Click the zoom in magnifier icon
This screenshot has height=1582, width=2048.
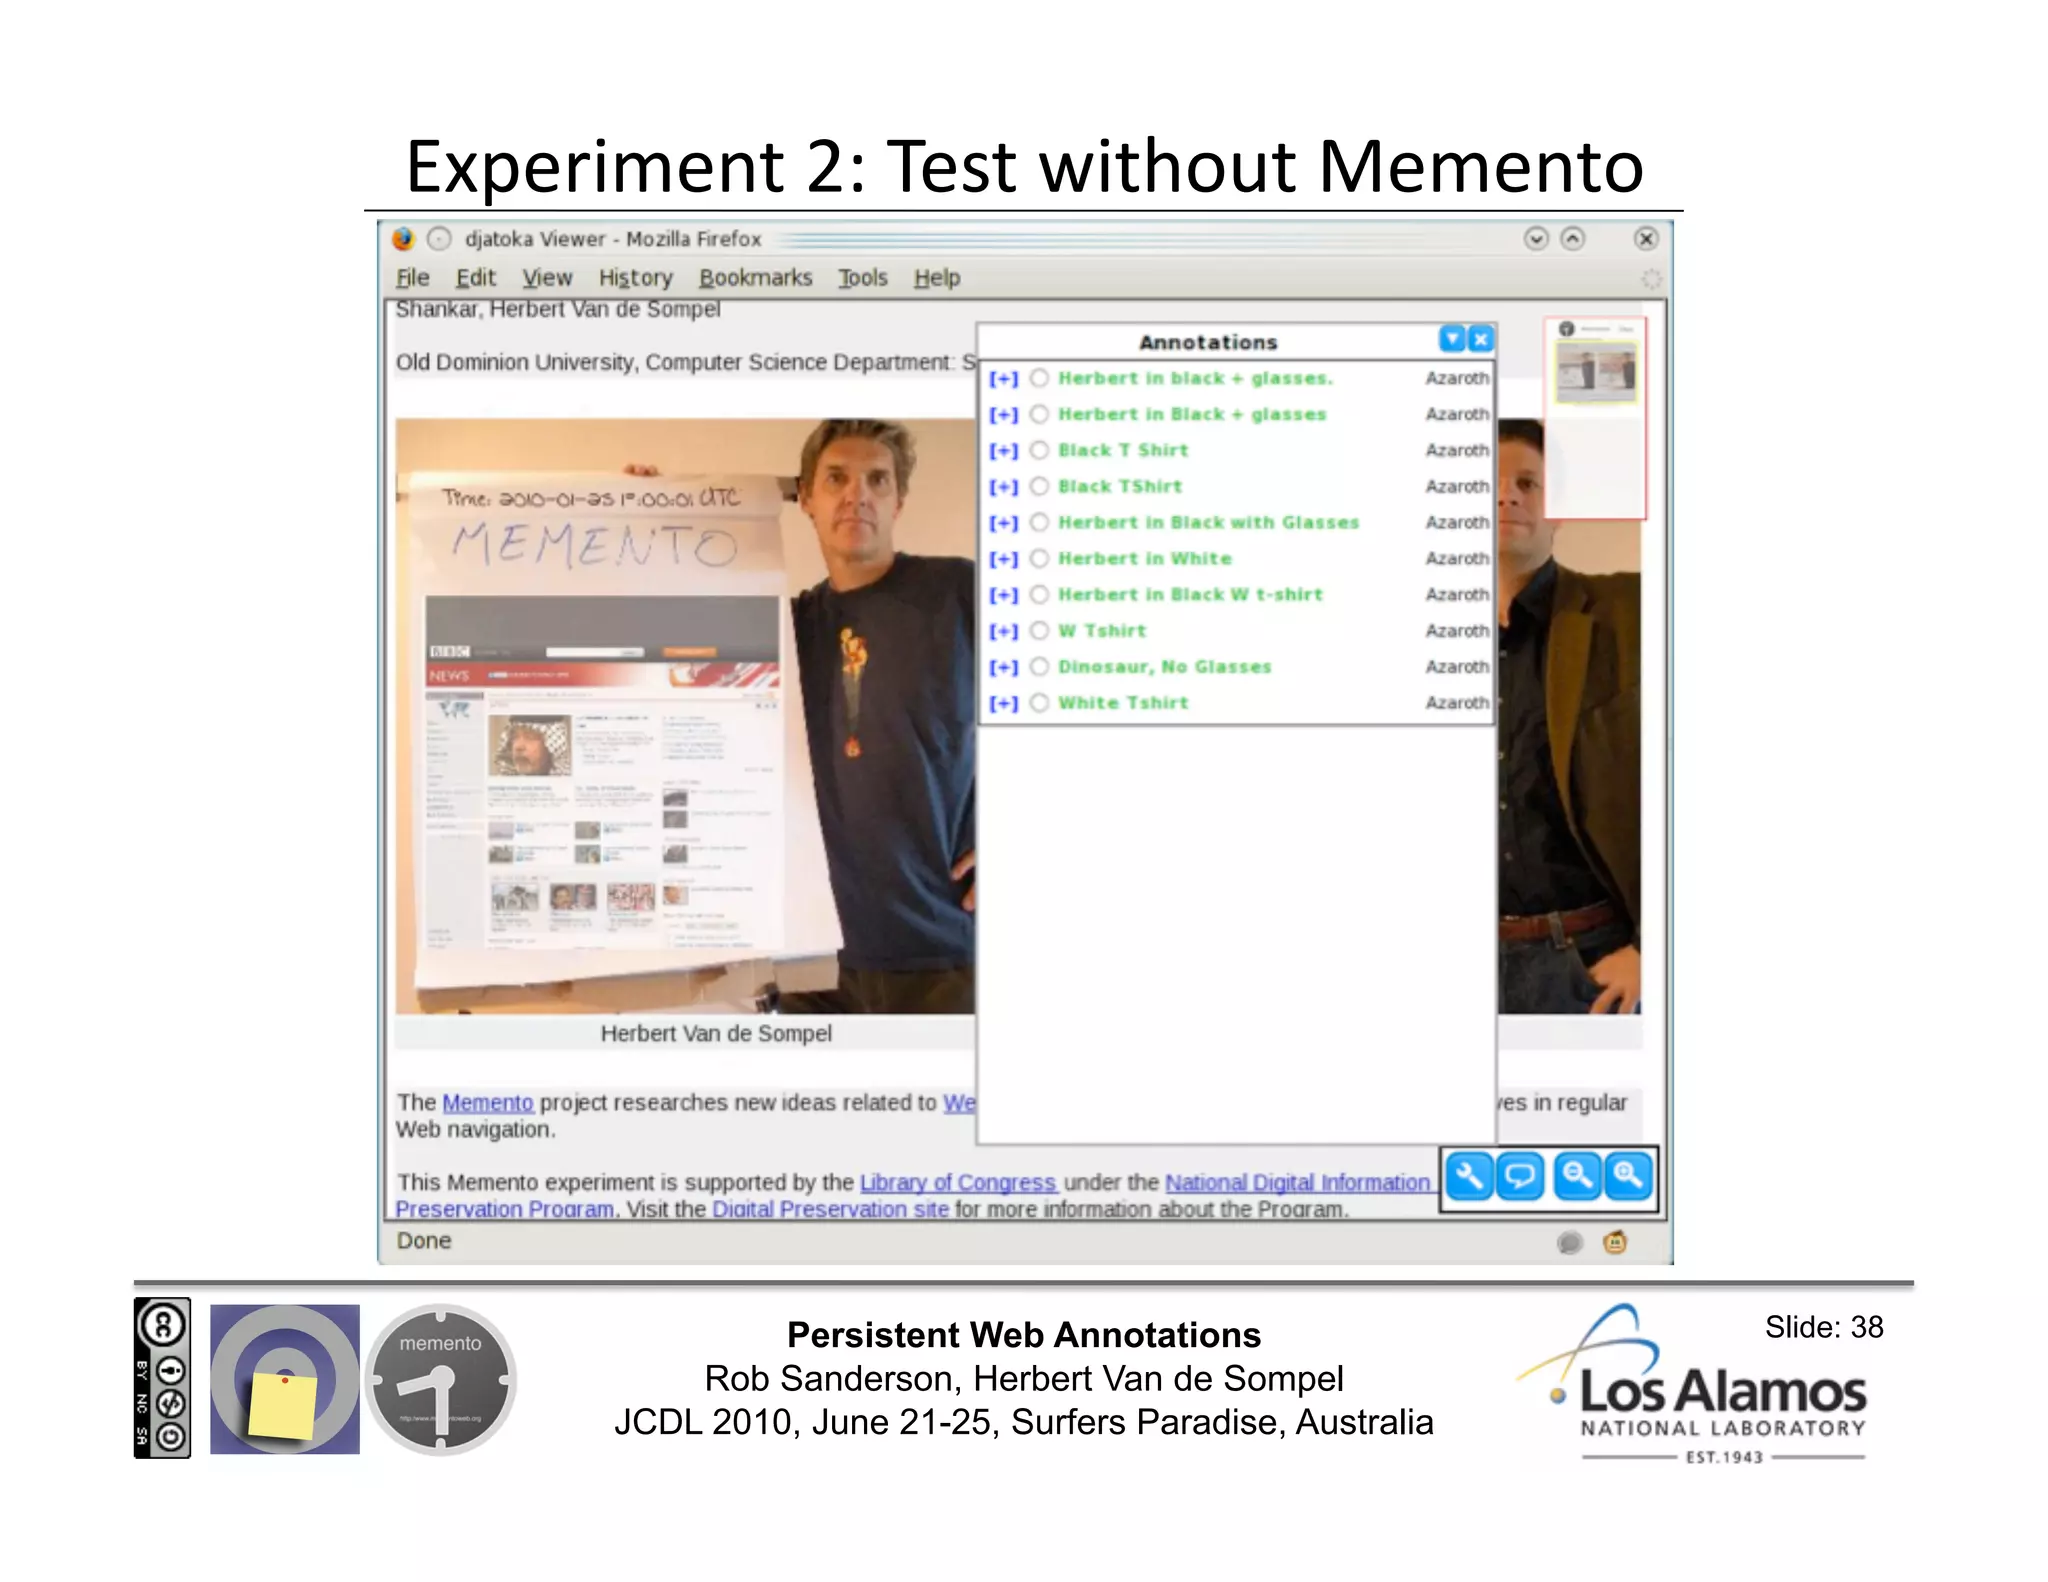point(1628,1177)
